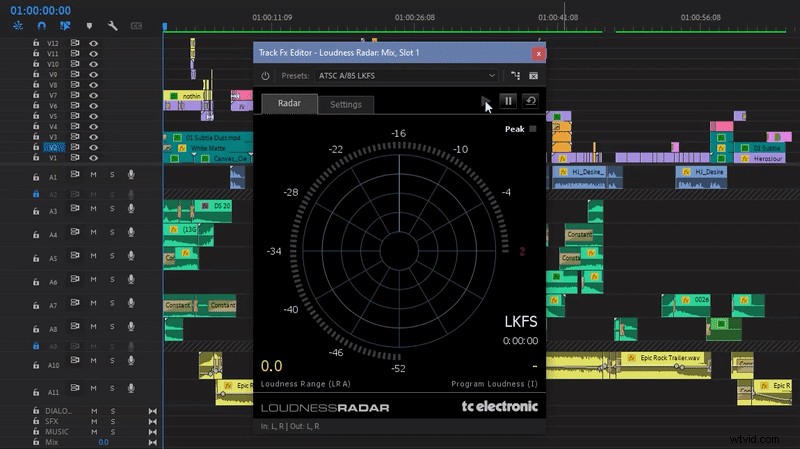800x449 pixels.
Task: Mute the DIALOG submix track
Action: coord(94,411)
